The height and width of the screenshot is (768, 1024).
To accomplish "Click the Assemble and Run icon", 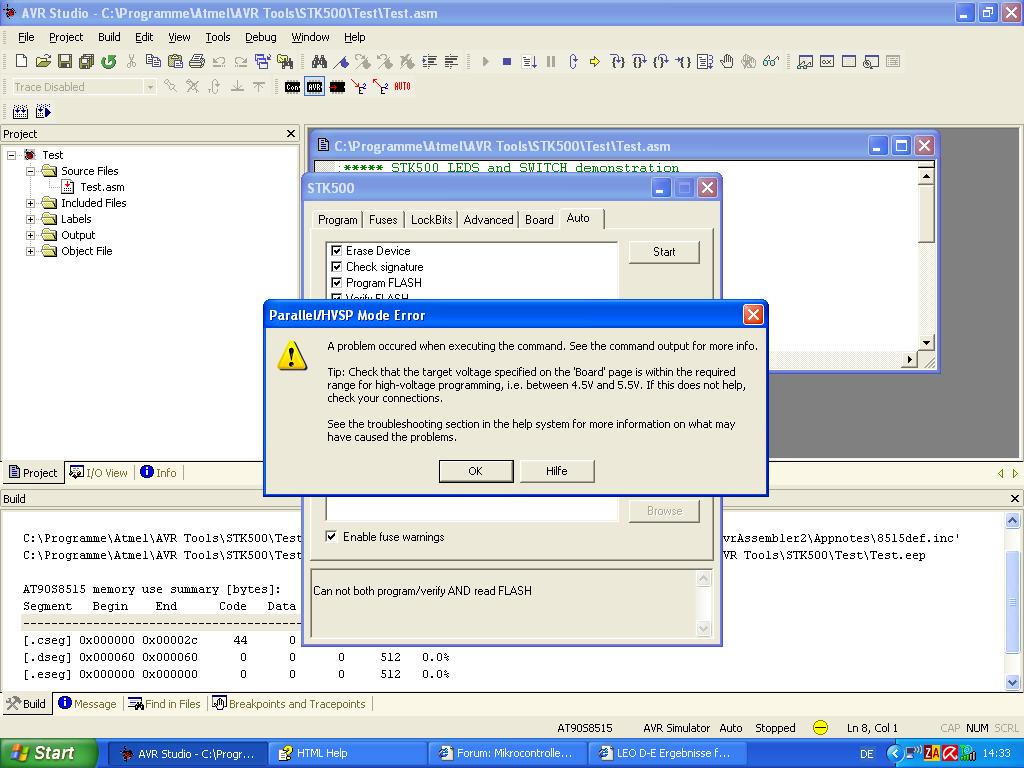I will pos(43,112).
